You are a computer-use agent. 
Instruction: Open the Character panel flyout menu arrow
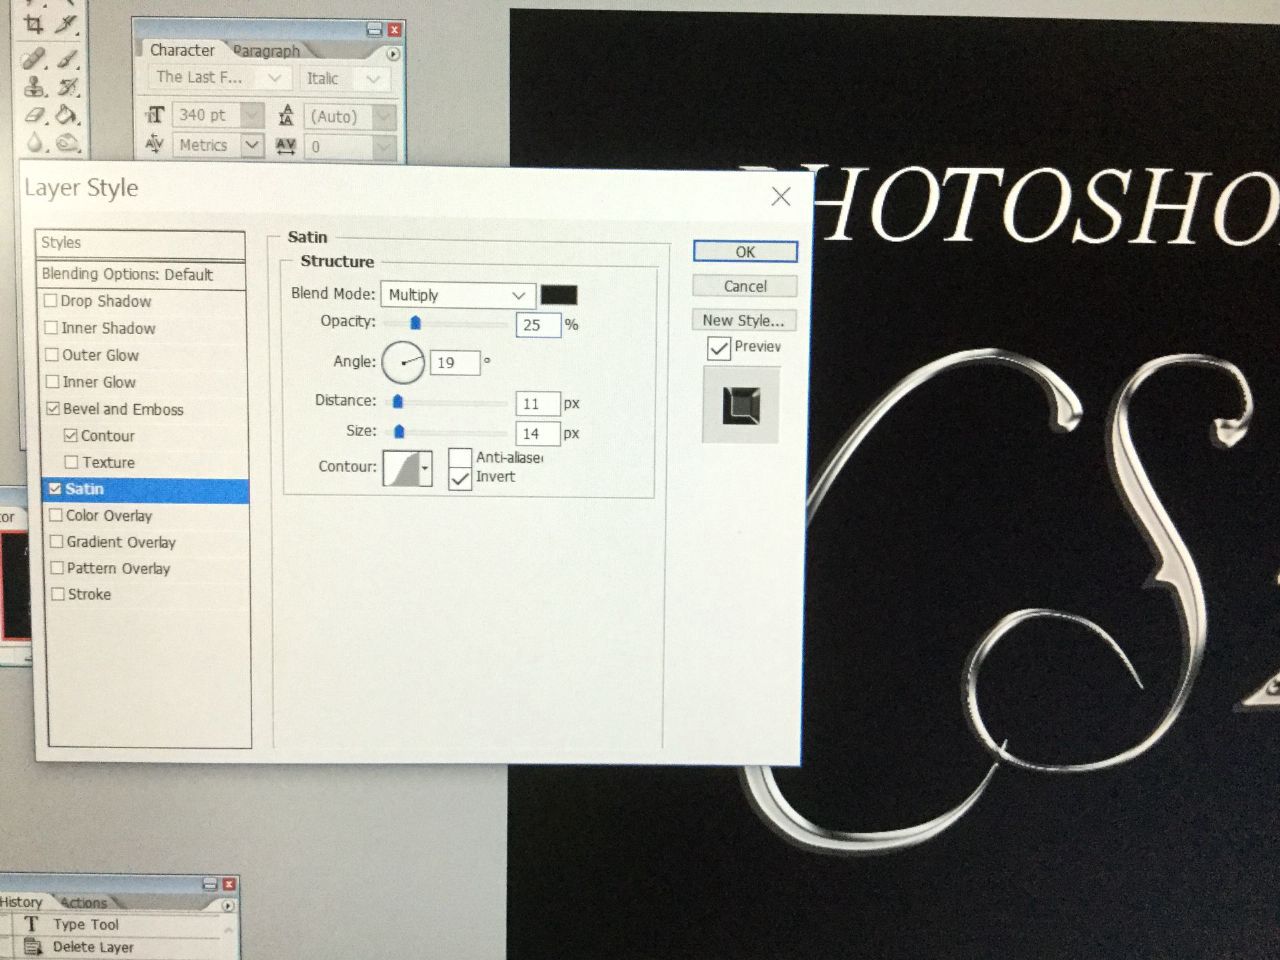click(x=393, y=54)
